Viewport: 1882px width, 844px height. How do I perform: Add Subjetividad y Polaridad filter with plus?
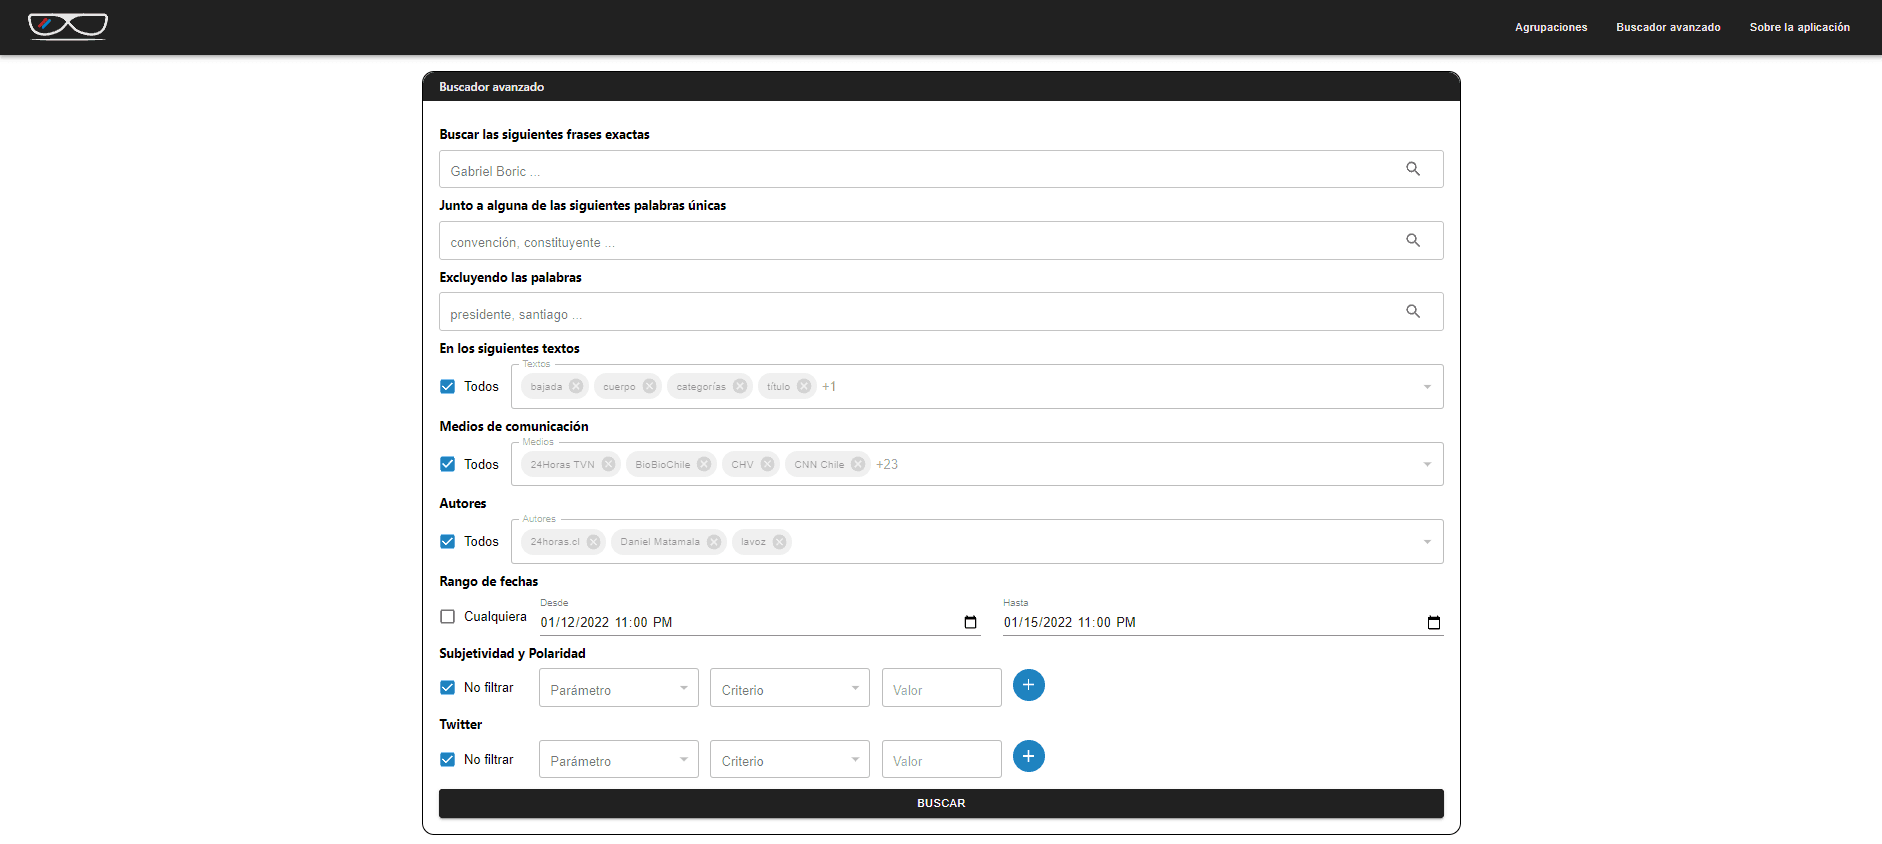(x=1028, y=685)
